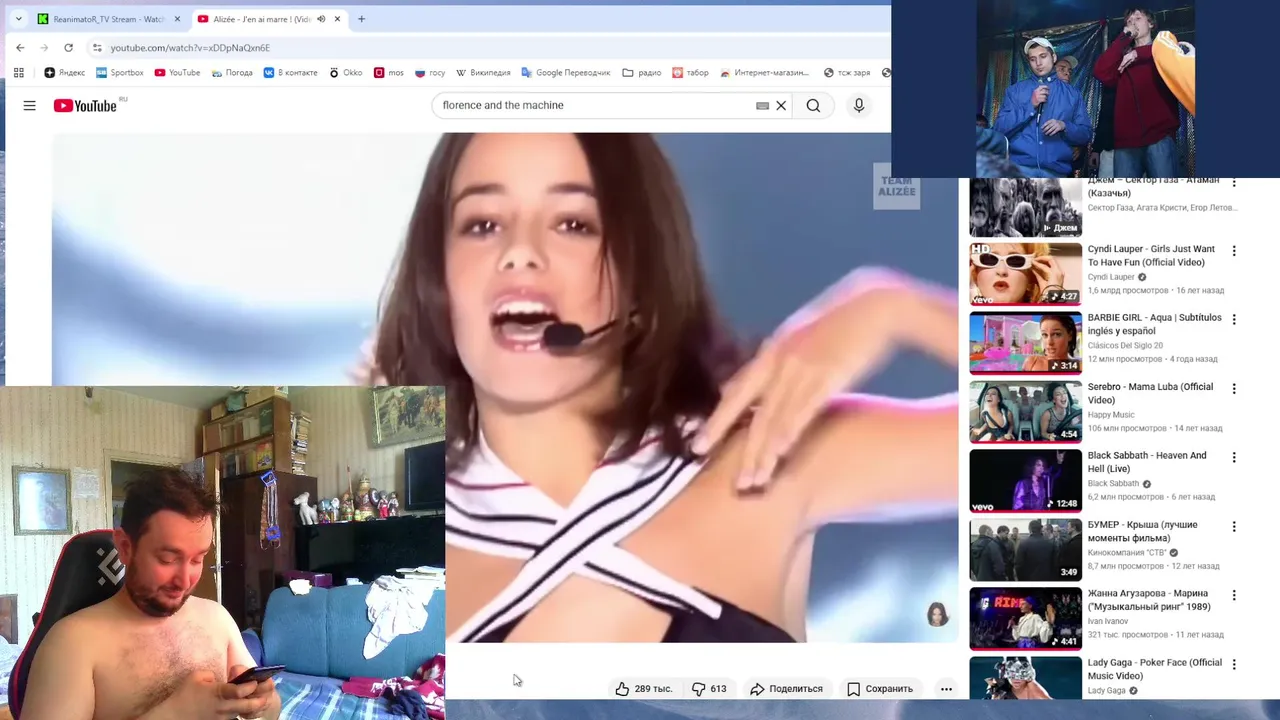Open the Okko bookmark
This screenshot has height=720, width=1280.
point(346,72)
